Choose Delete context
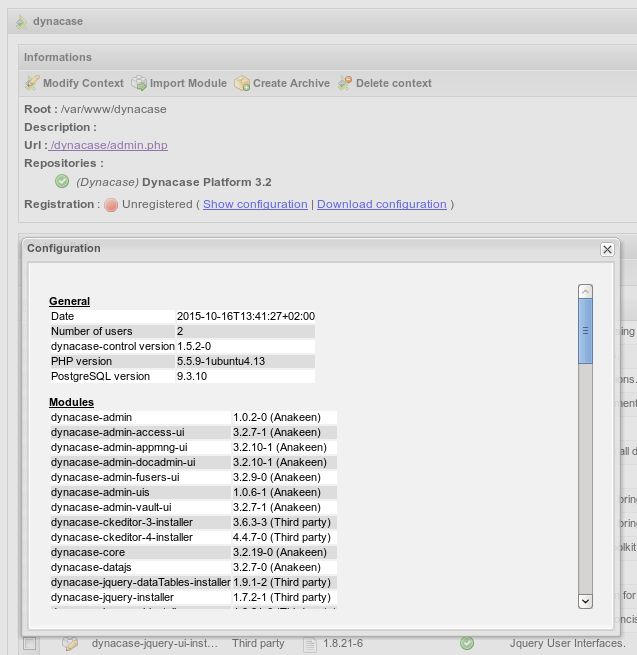Screen dimensions: 637x655 (385, 83)
